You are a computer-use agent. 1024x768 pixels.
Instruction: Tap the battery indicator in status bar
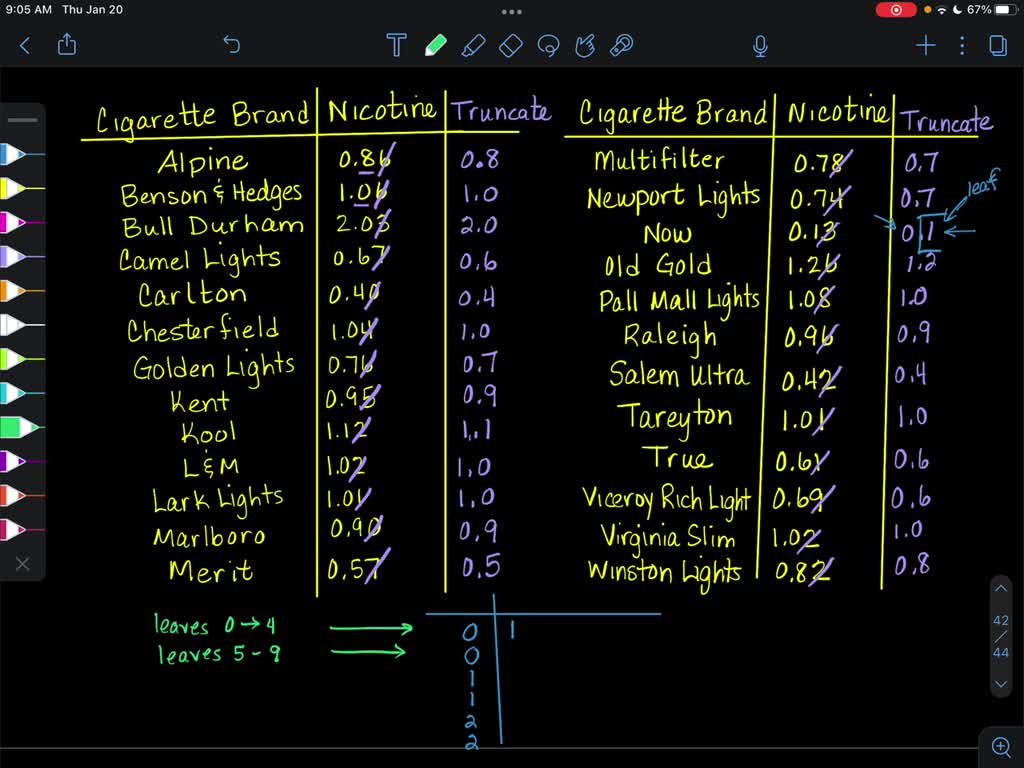1006,10
